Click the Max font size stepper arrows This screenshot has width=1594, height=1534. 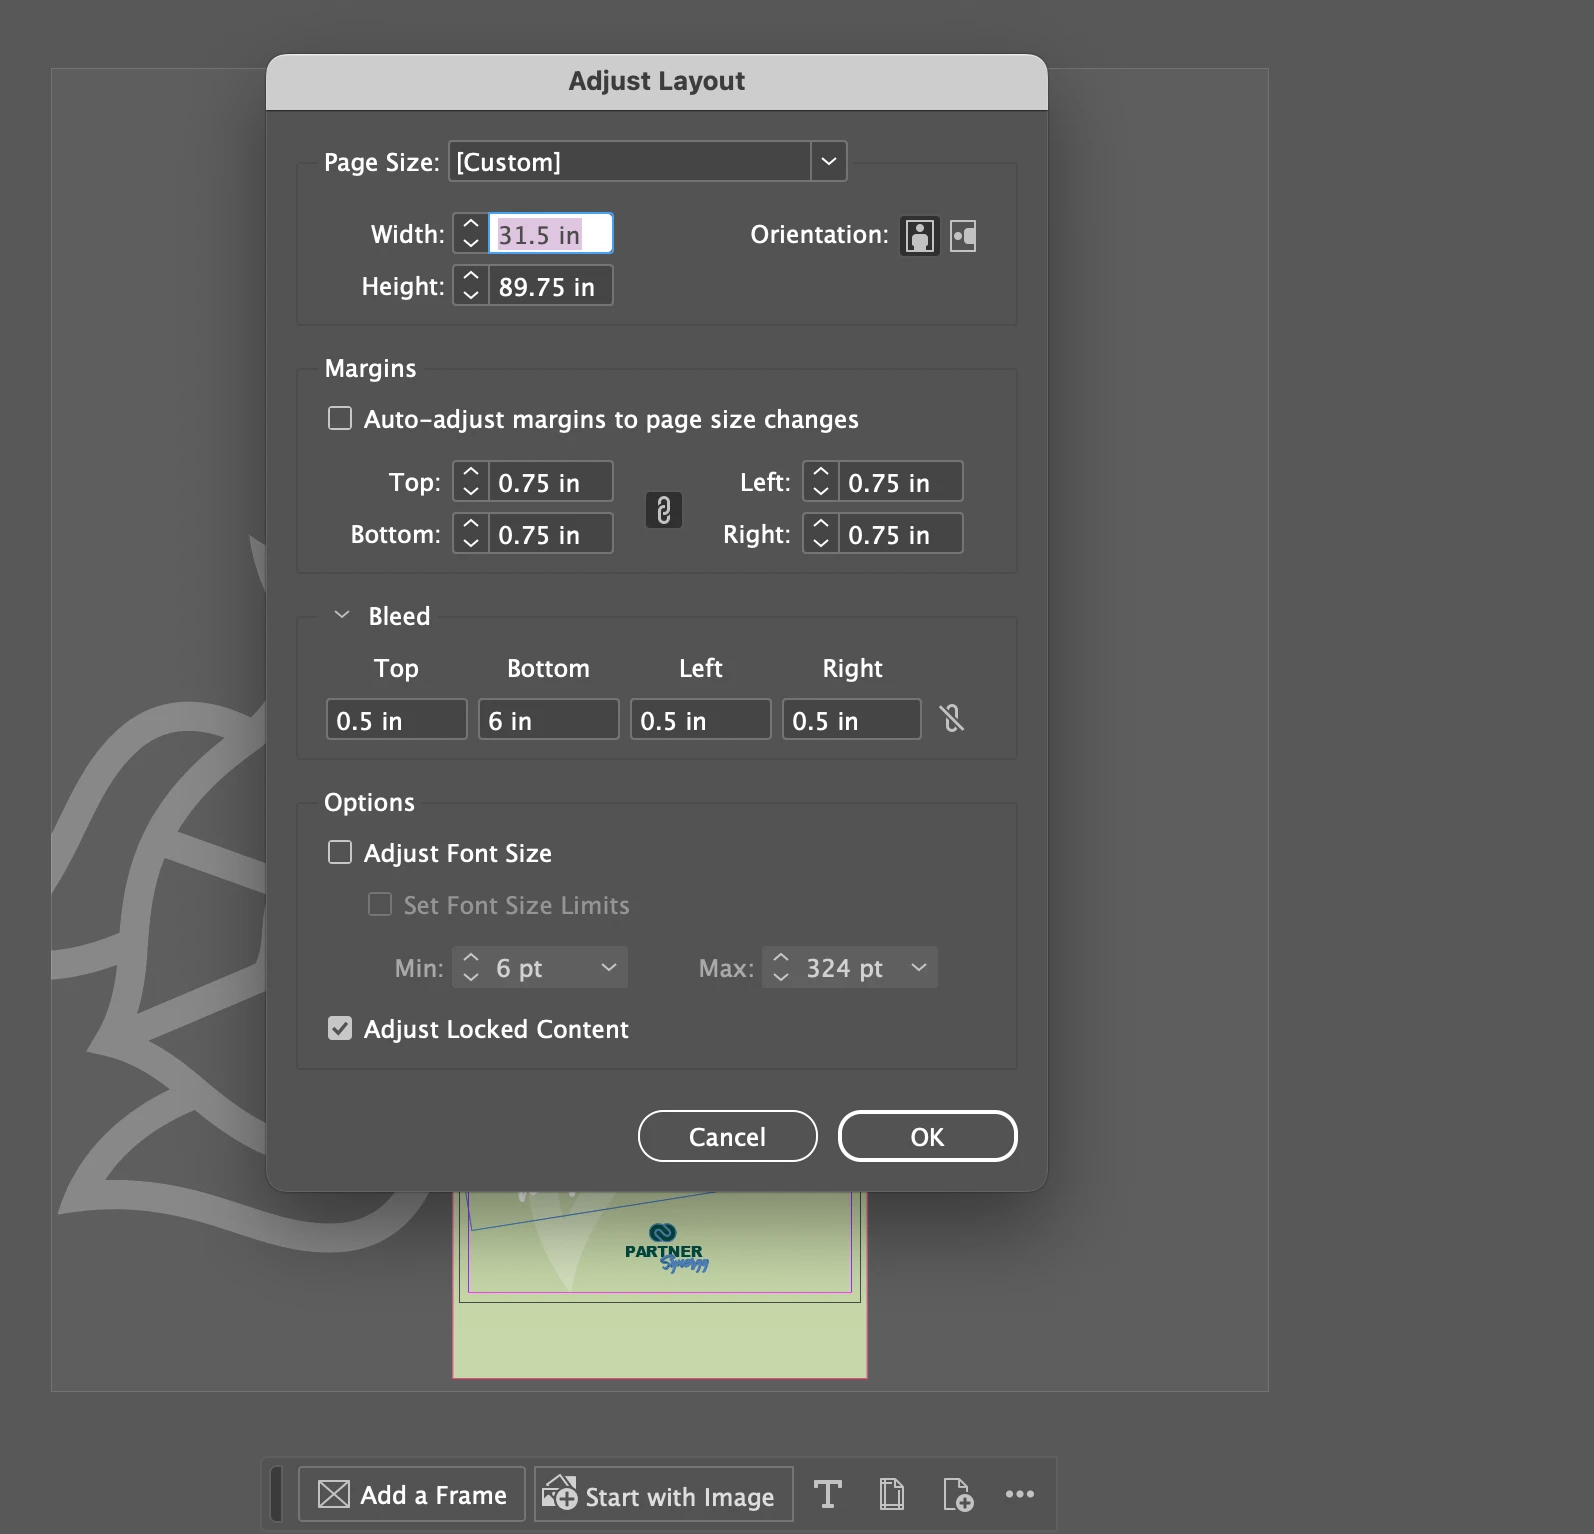coord(781,967)
